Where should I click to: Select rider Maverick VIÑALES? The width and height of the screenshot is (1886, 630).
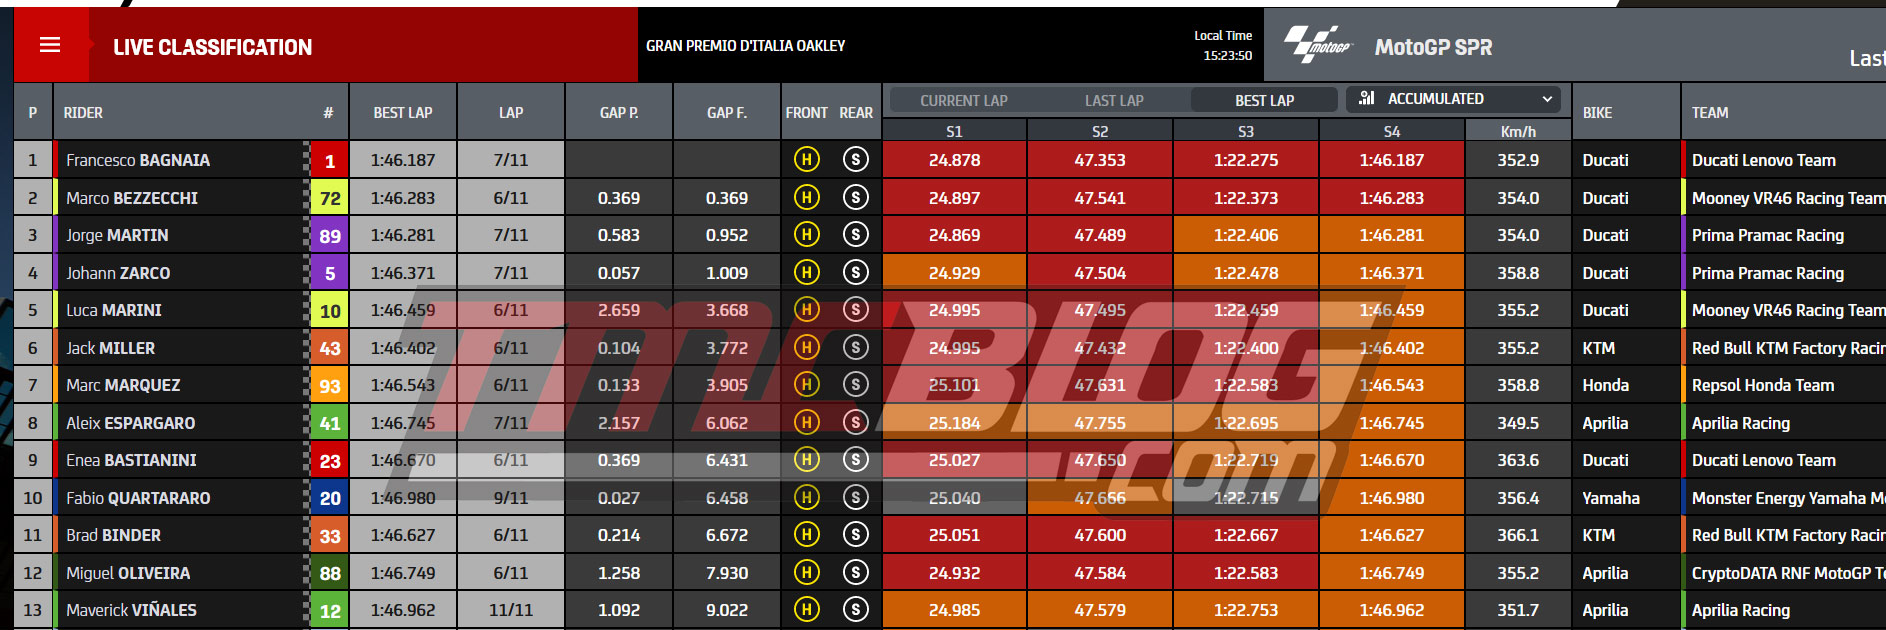(131, 610)
